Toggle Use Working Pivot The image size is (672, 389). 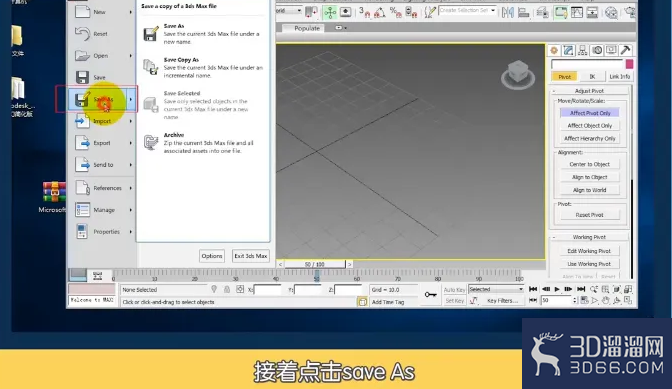(589, 264)
